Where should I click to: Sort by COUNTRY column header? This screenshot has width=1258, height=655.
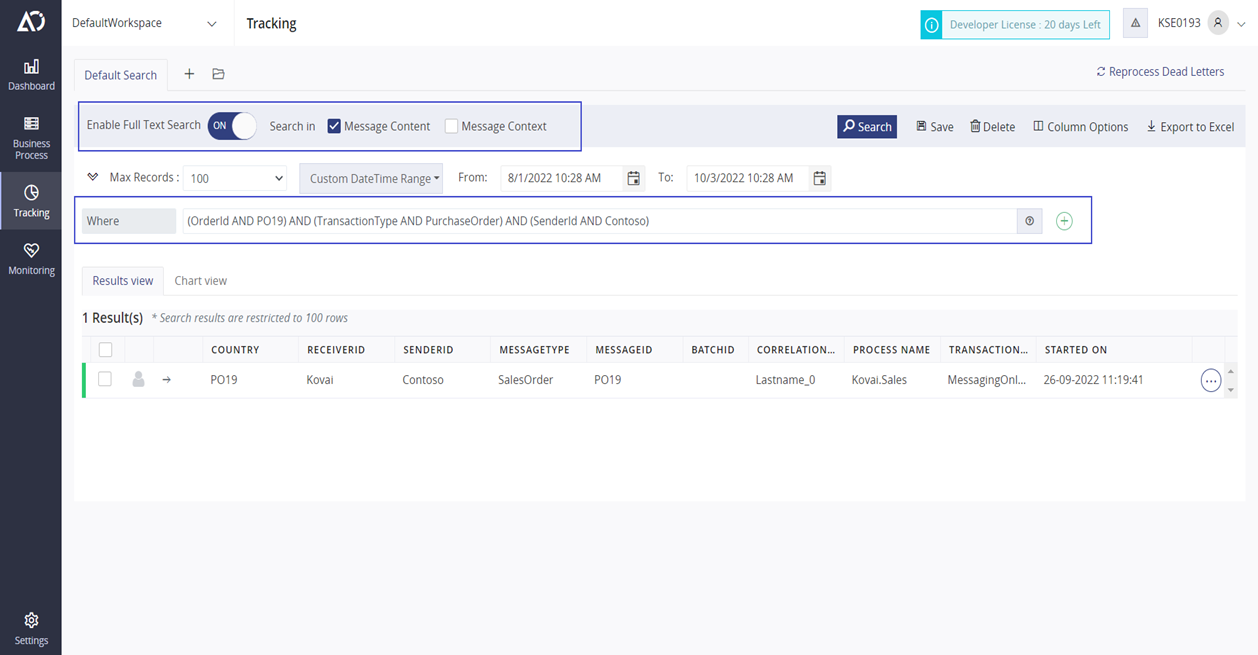235,350
